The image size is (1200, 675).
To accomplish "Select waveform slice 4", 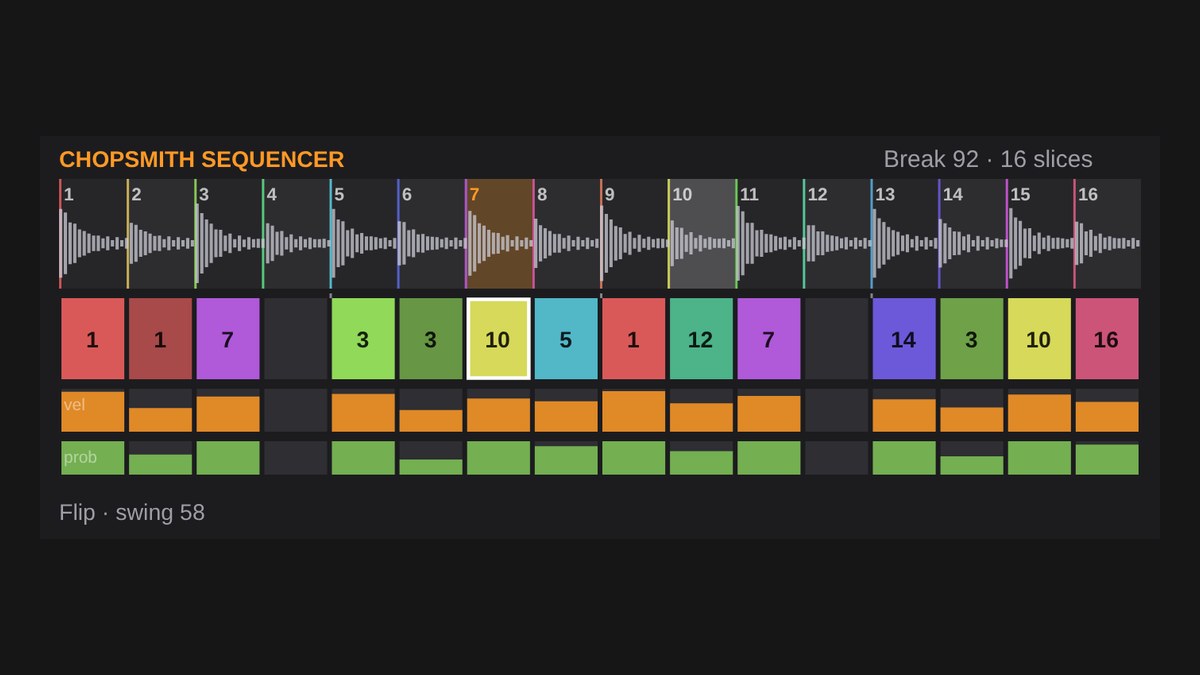I will pyautogui.click(x=296, y=234).
